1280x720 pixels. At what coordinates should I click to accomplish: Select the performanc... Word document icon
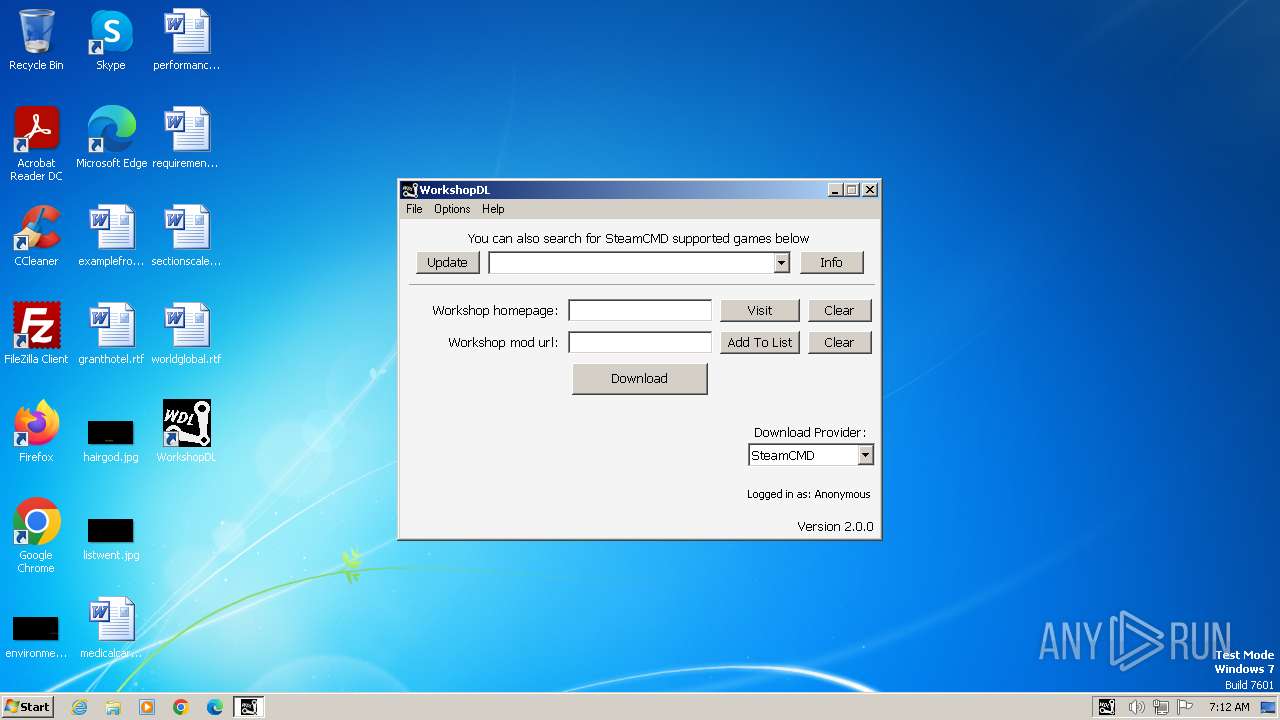186,40
